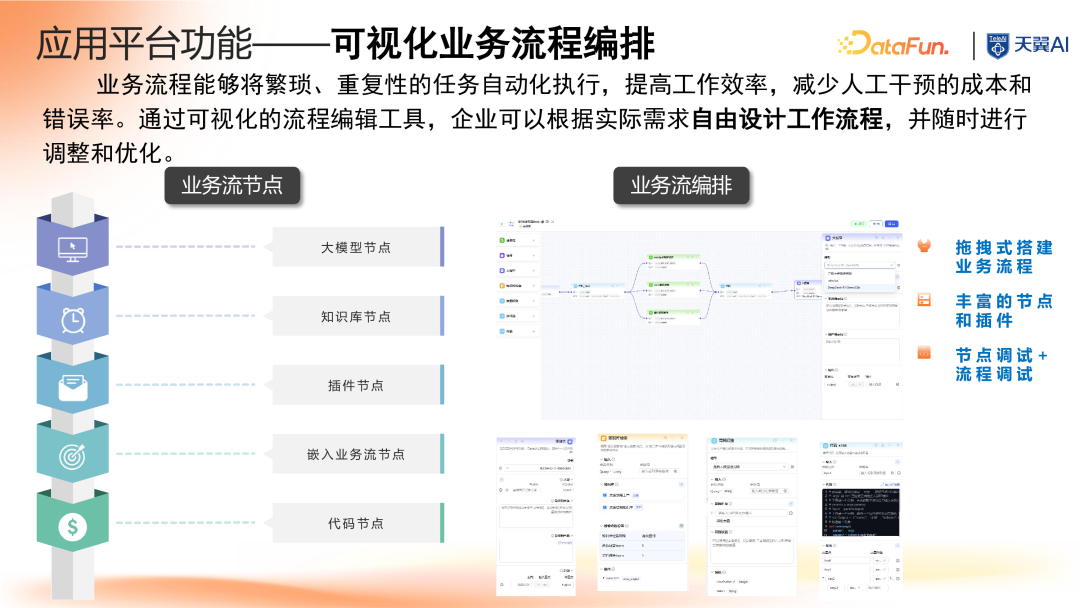Select the 插件节点 label
The height and width of the screenshot is (608, 1080).
point(356,386)
